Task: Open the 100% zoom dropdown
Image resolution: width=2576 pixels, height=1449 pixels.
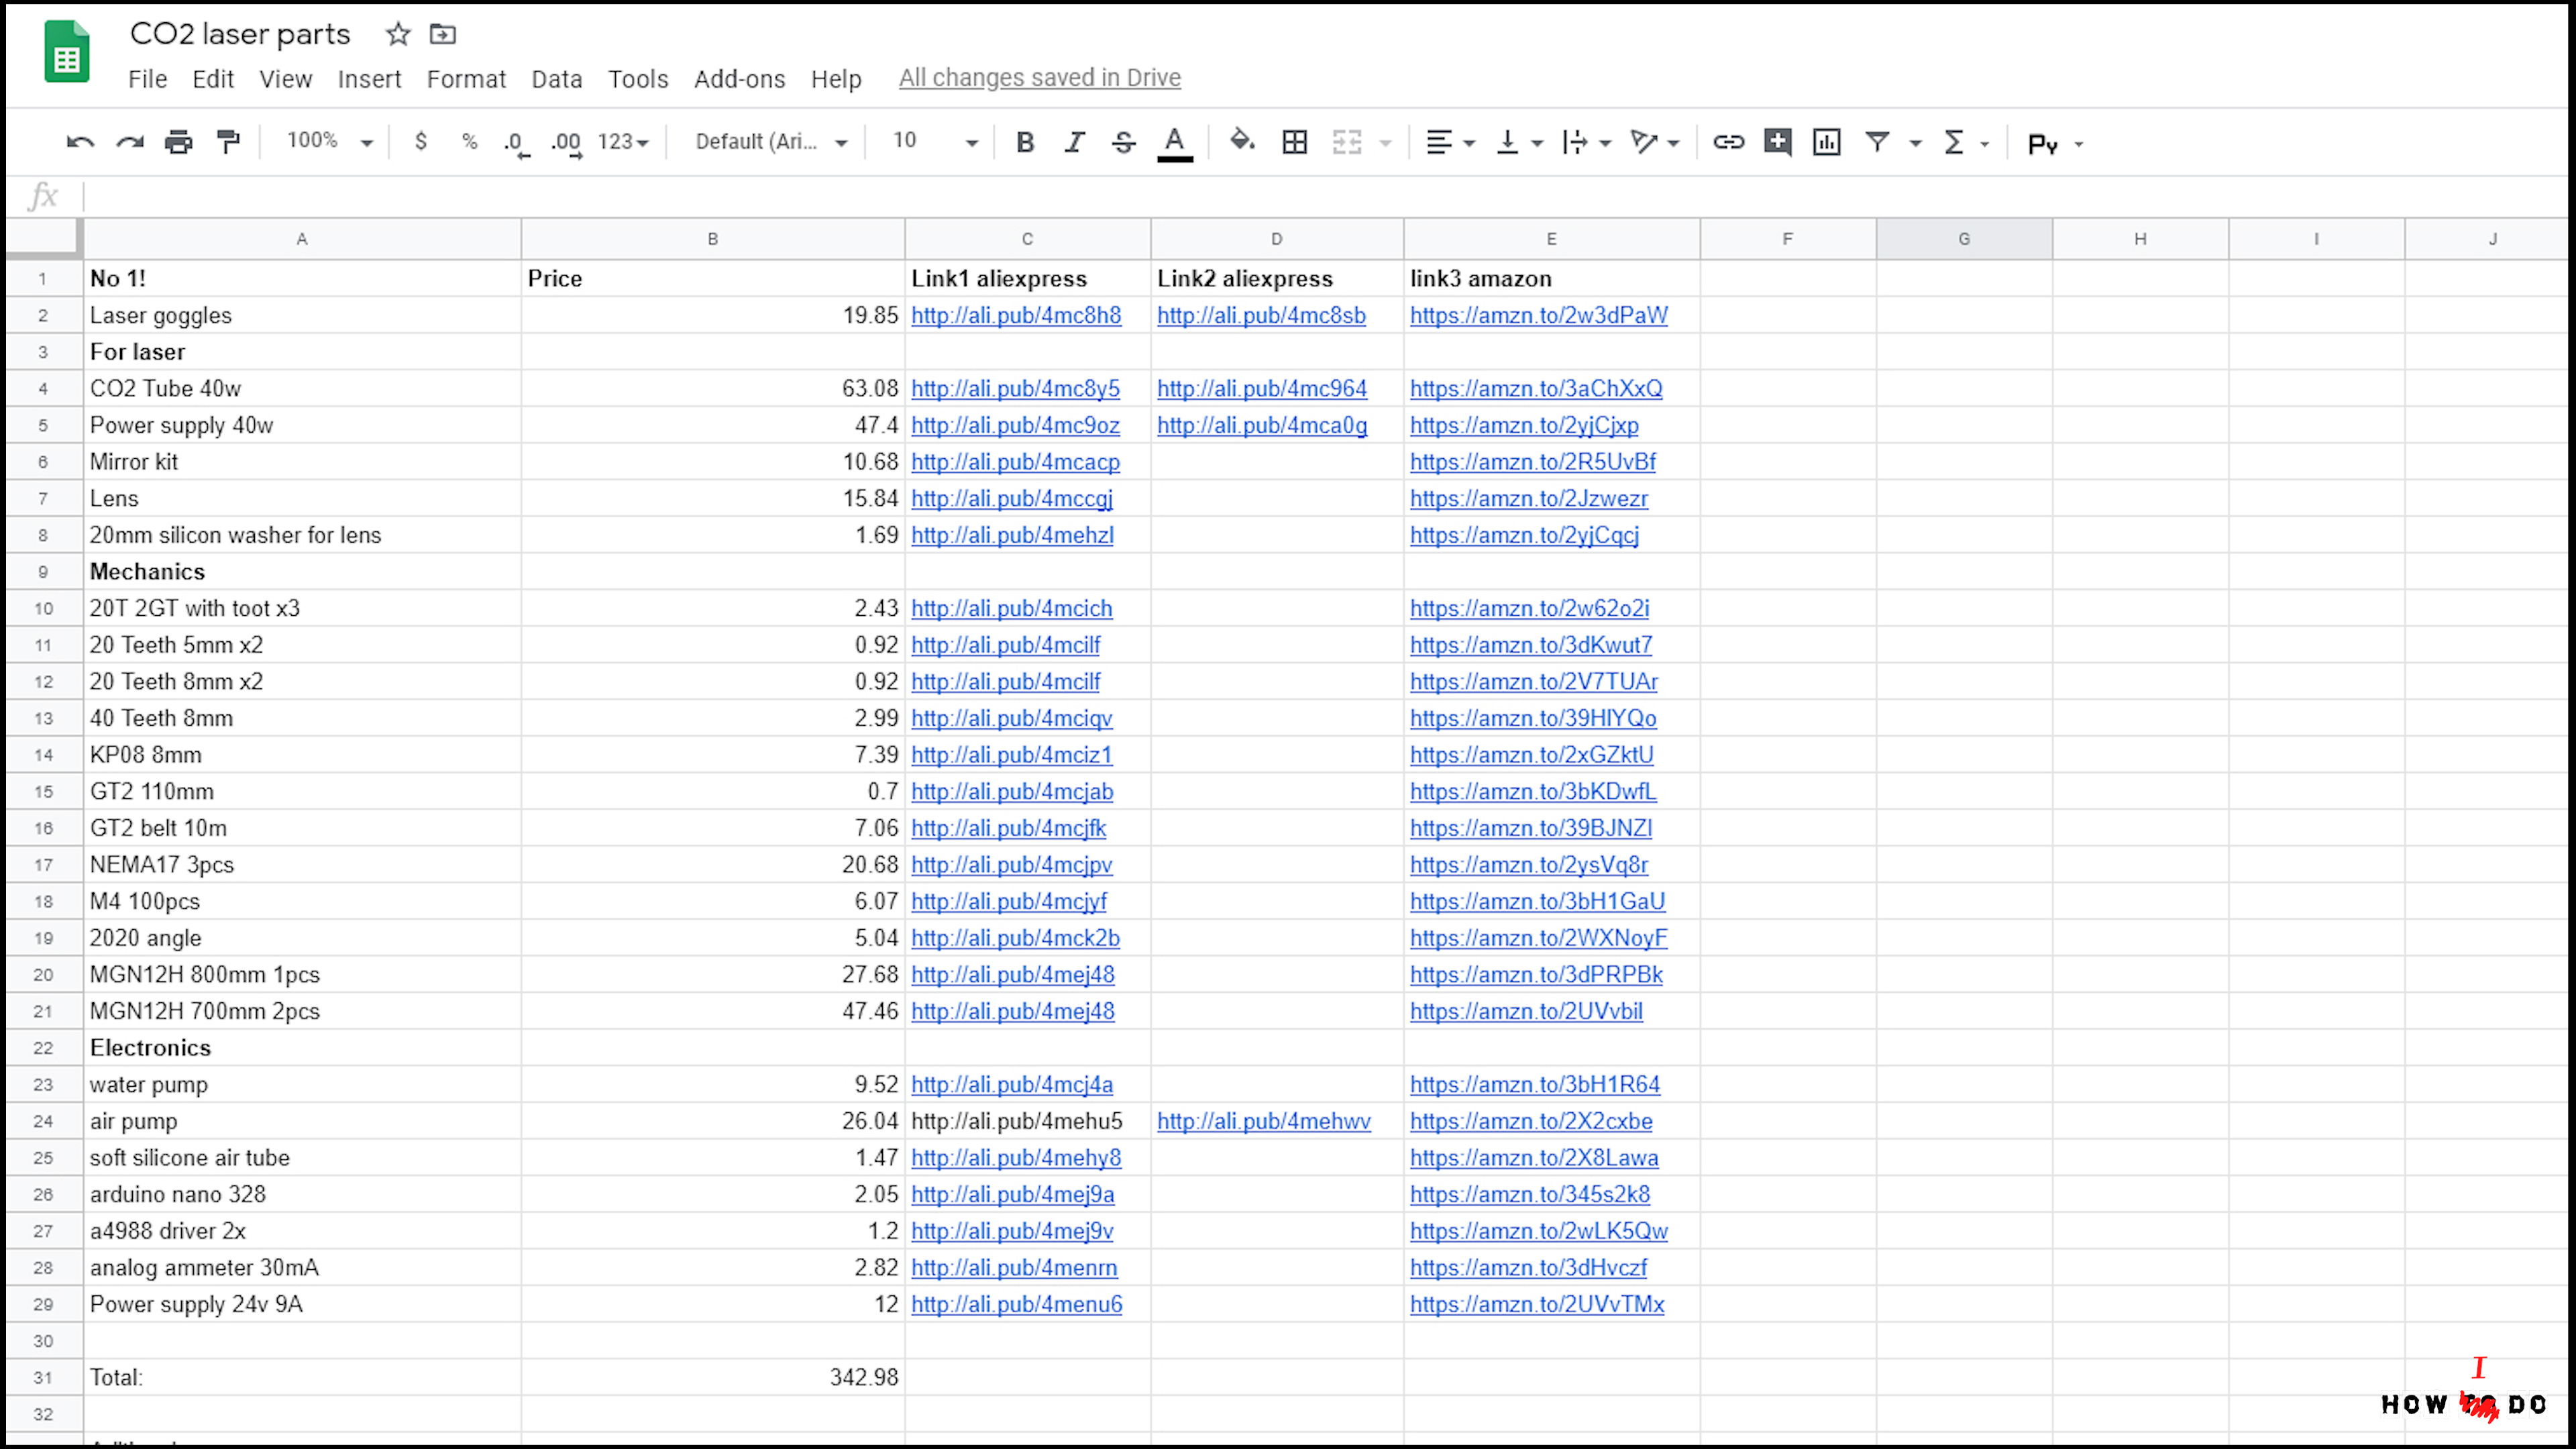Action: [330, 142]
